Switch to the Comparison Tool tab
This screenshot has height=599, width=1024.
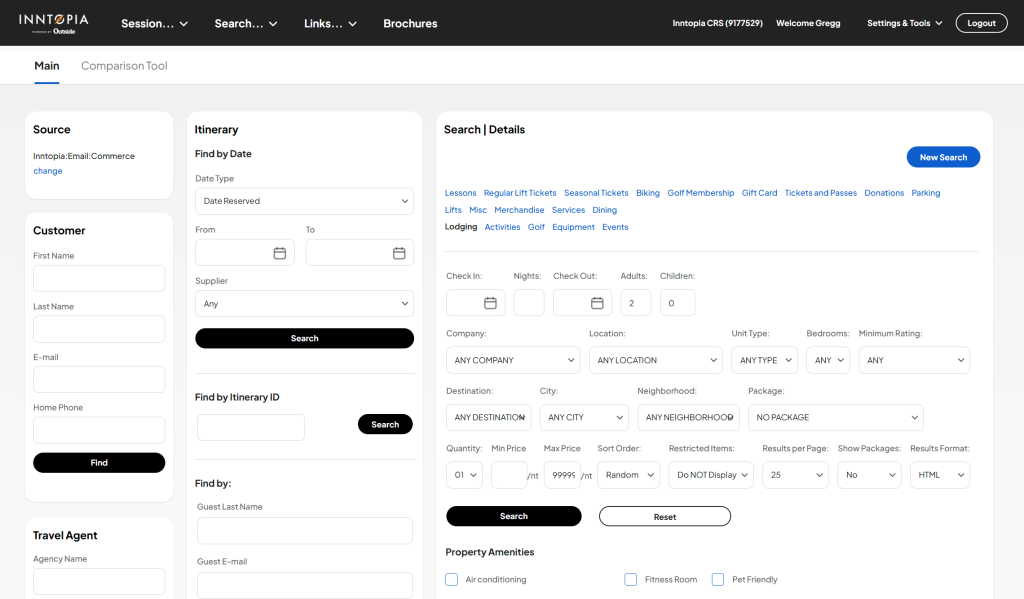124,66
